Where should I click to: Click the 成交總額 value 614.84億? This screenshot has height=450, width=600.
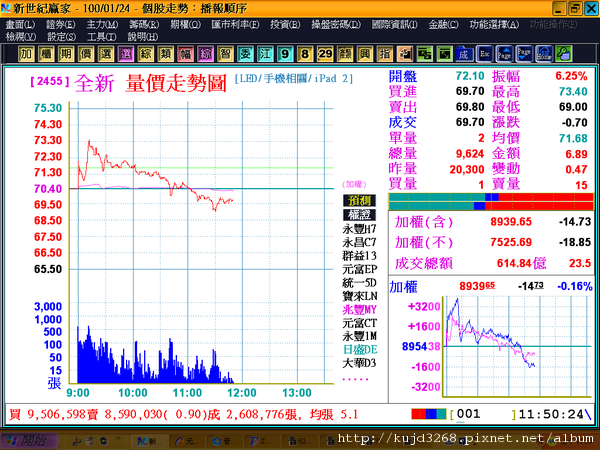521,263
